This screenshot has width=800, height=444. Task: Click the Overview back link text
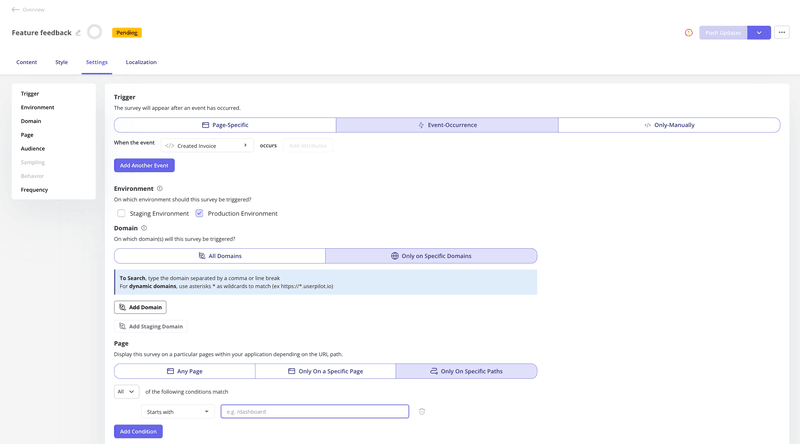[33, 10]
